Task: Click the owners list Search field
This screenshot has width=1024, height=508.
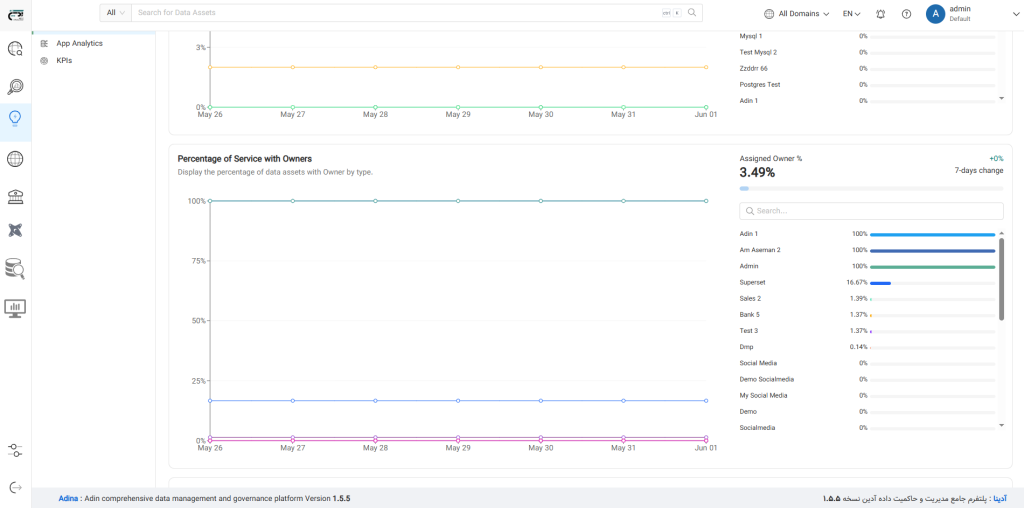Action: (871, 211)
